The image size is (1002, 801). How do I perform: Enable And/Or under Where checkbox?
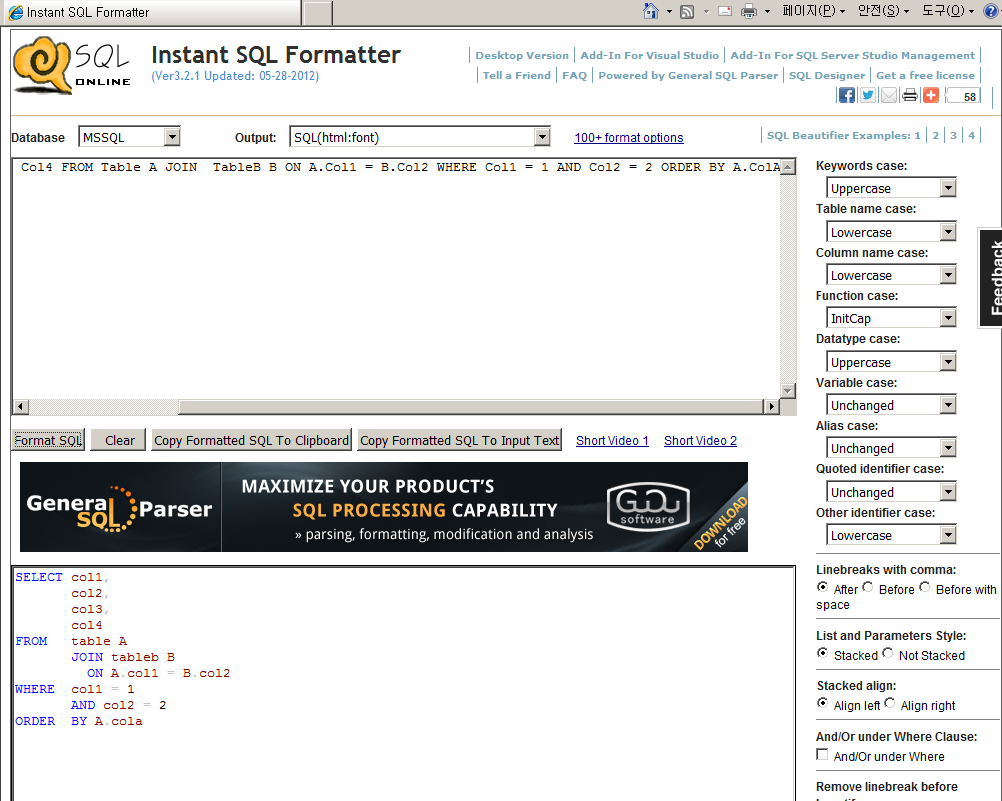822,754
